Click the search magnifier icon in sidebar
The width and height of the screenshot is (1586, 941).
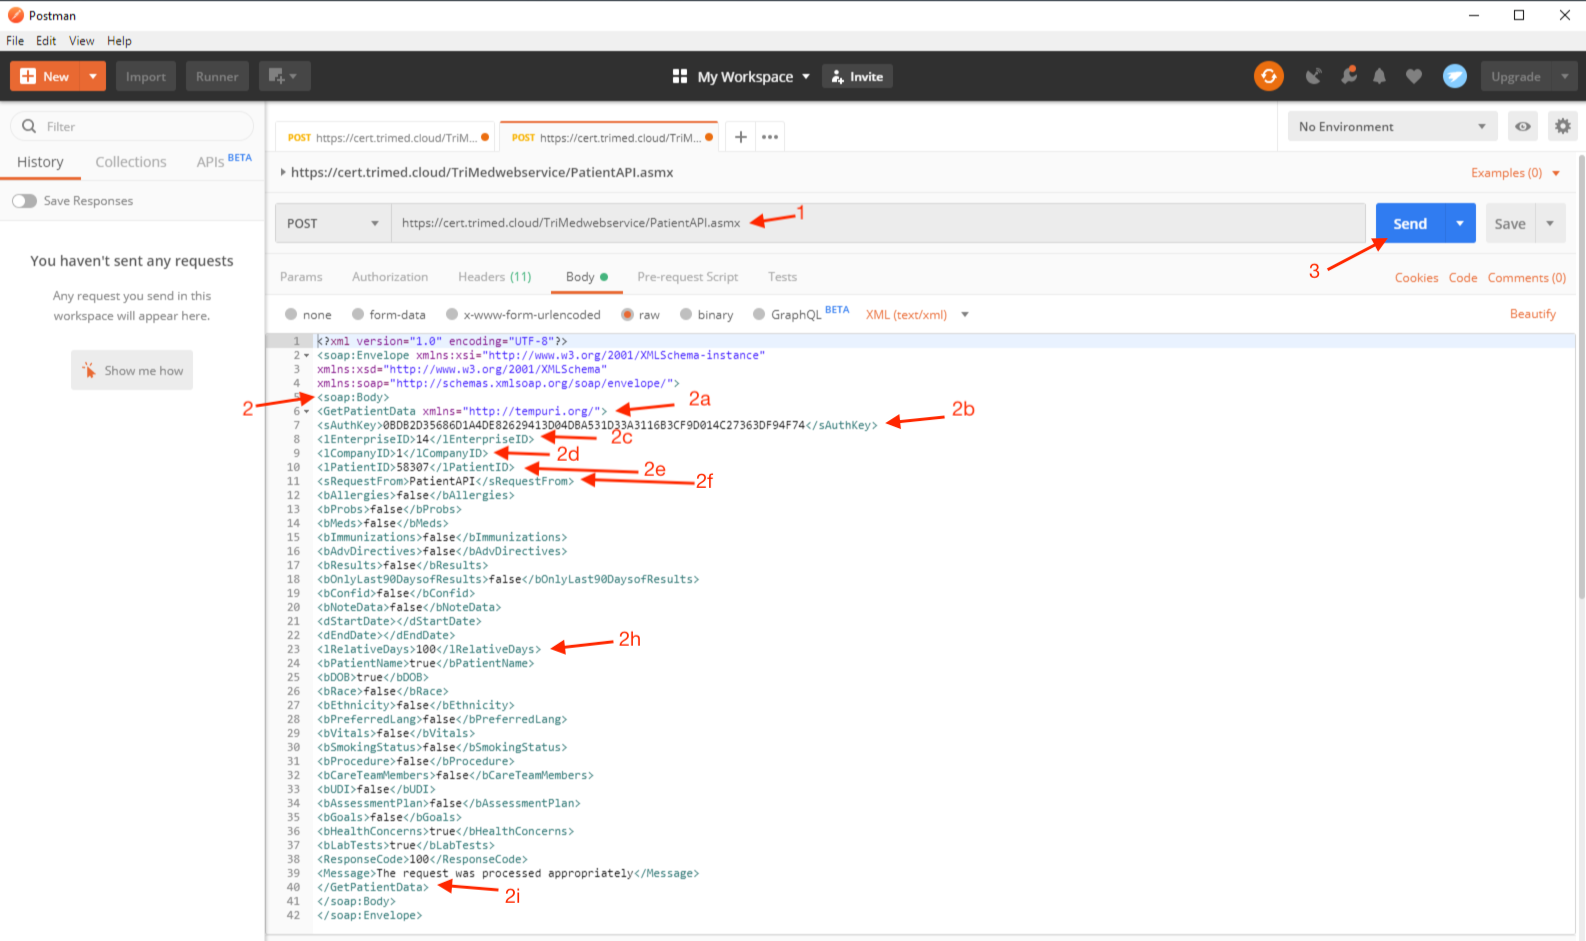(29, 126)
